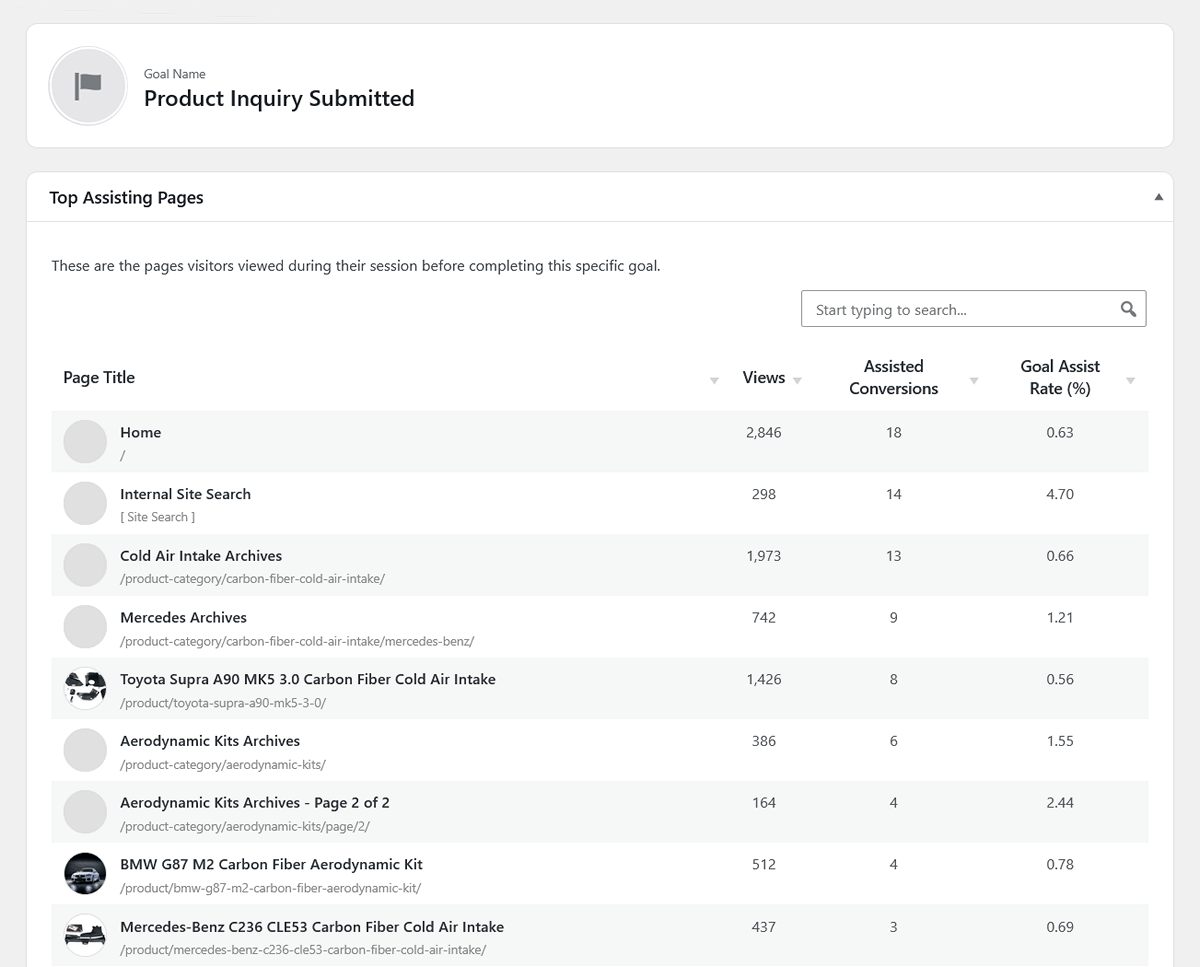Click the Aerodynamic Kits Archives placeholder avatar
Viewport: 1200px width, 967px height.
85,750
